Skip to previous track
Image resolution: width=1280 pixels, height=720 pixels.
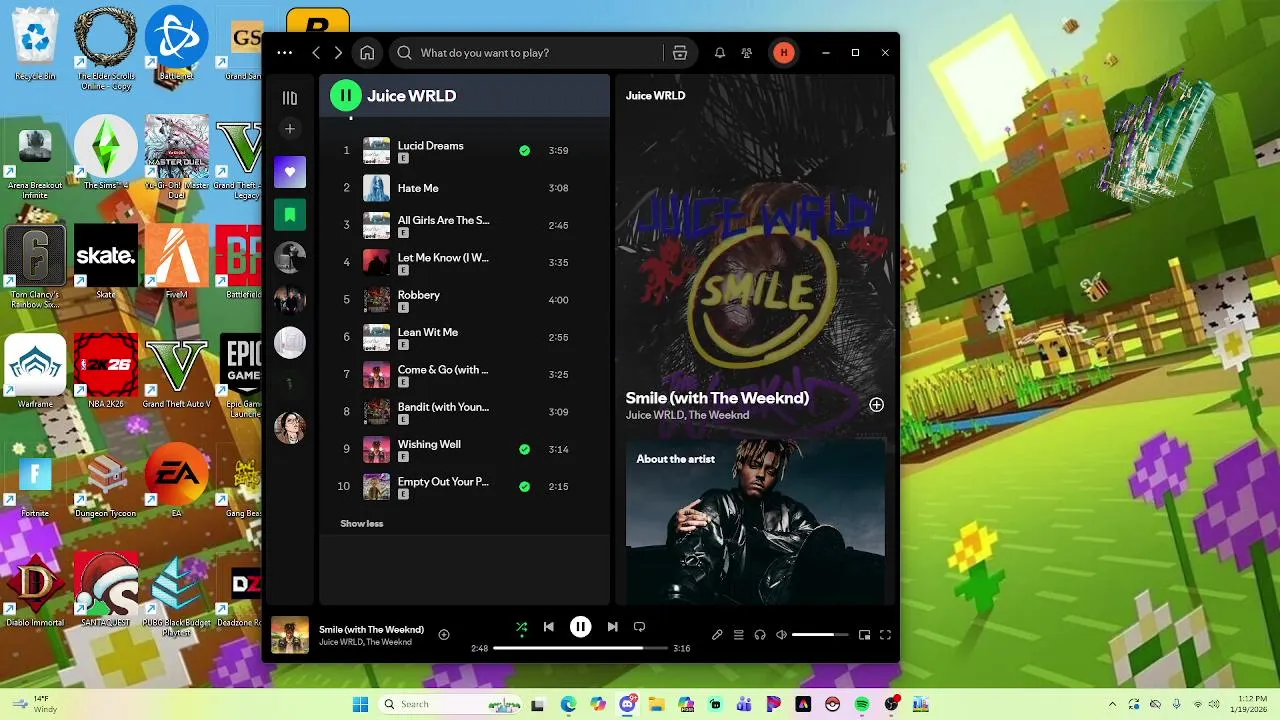tap(548, 627)
